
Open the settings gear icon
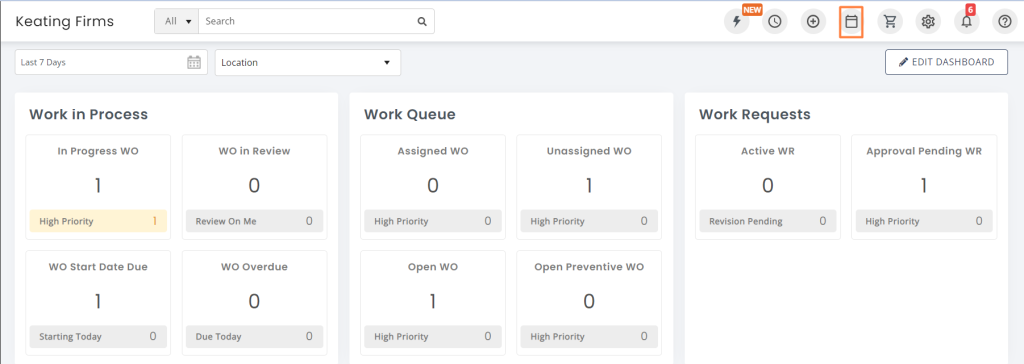(x=928, y=22)
